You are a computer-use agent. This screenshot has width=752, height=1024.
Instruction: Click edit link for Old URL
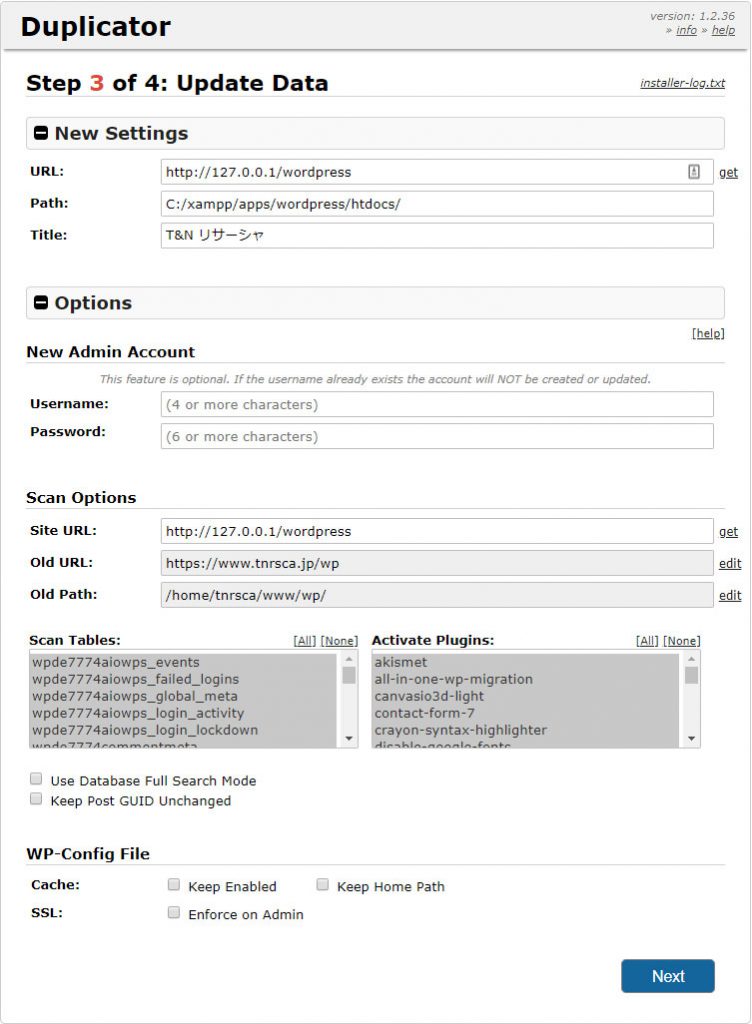pos(730,564)
